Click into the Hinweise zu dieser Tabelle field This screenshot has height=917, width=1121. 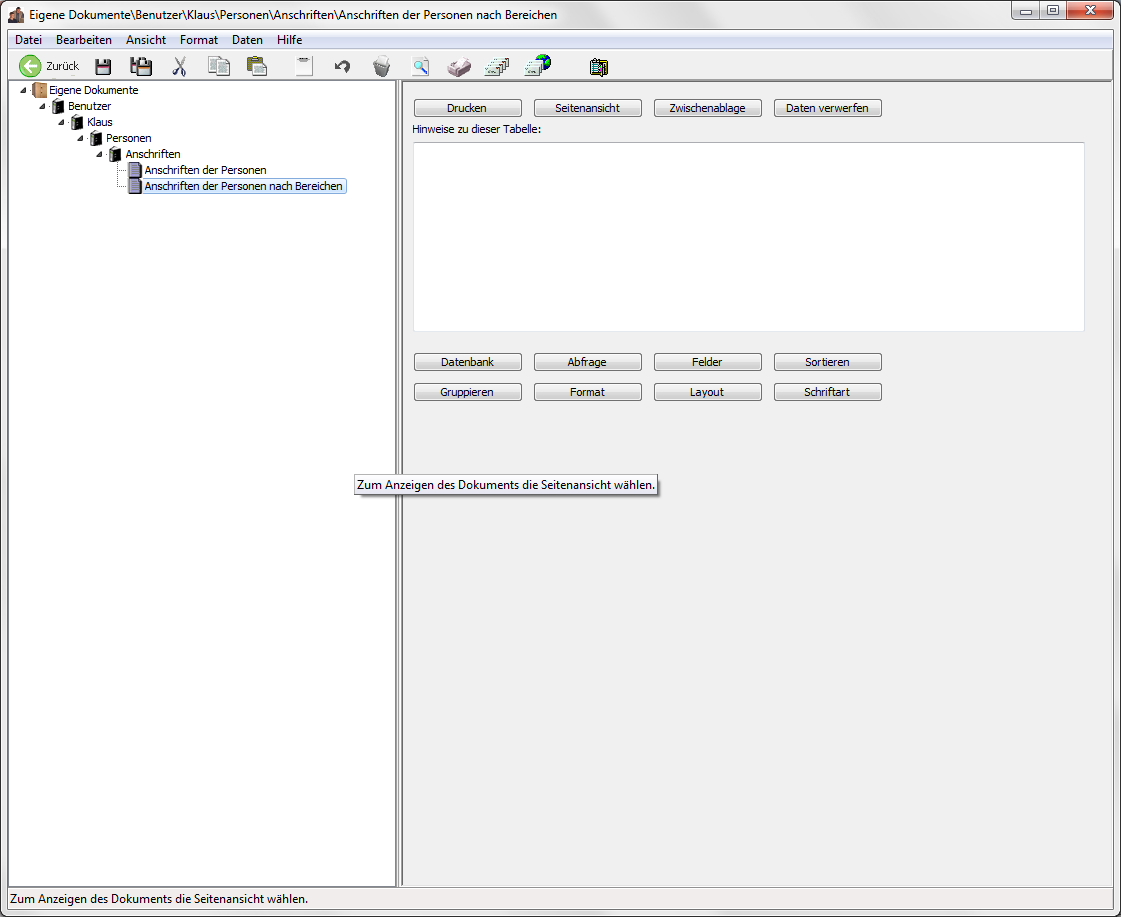click(748, 236)
